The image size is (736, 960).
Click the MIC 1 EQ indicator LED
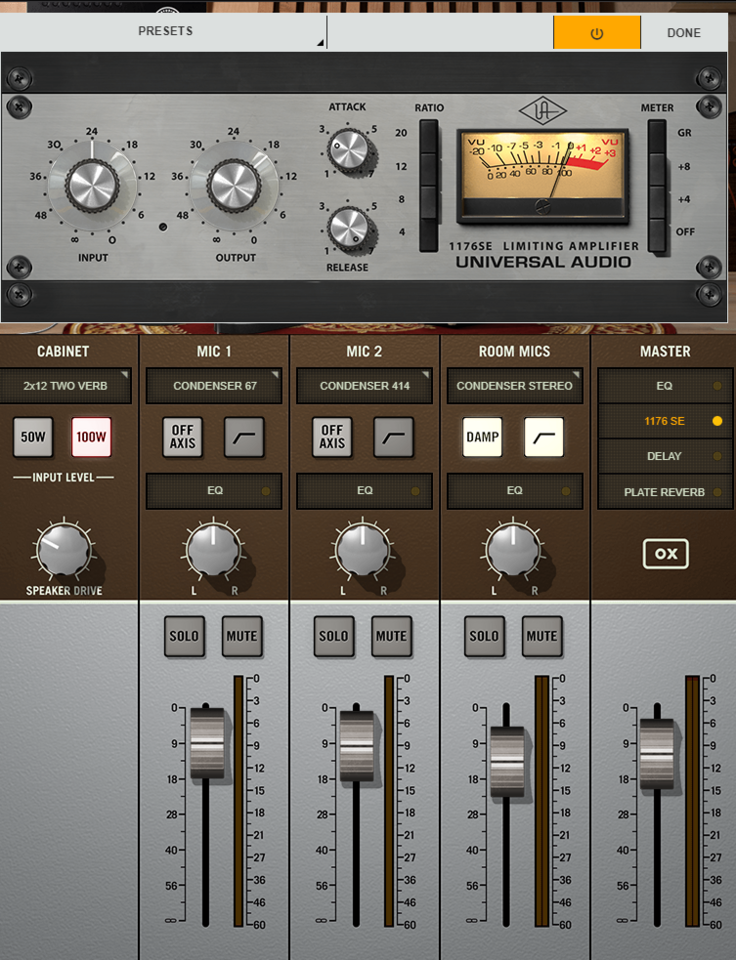[x=266, y=491]
